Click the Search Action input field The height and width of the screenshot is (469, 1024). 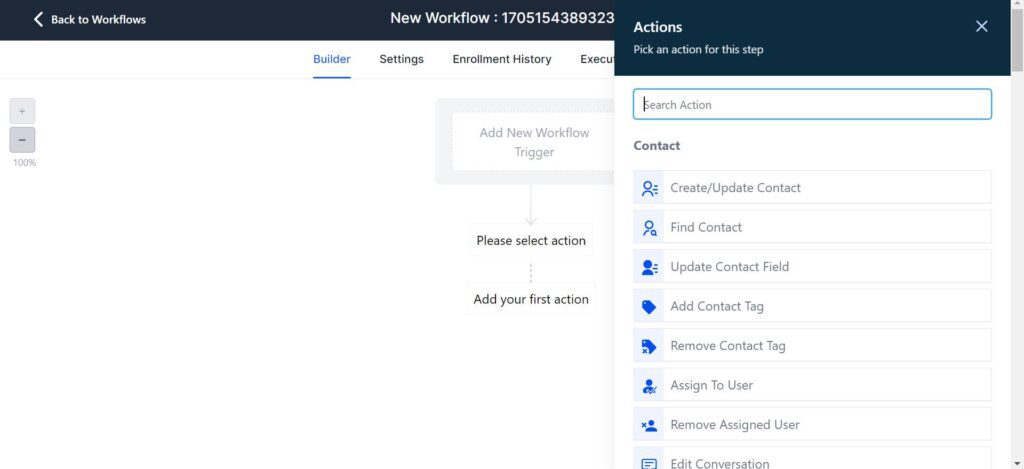(x=812, y=104)
